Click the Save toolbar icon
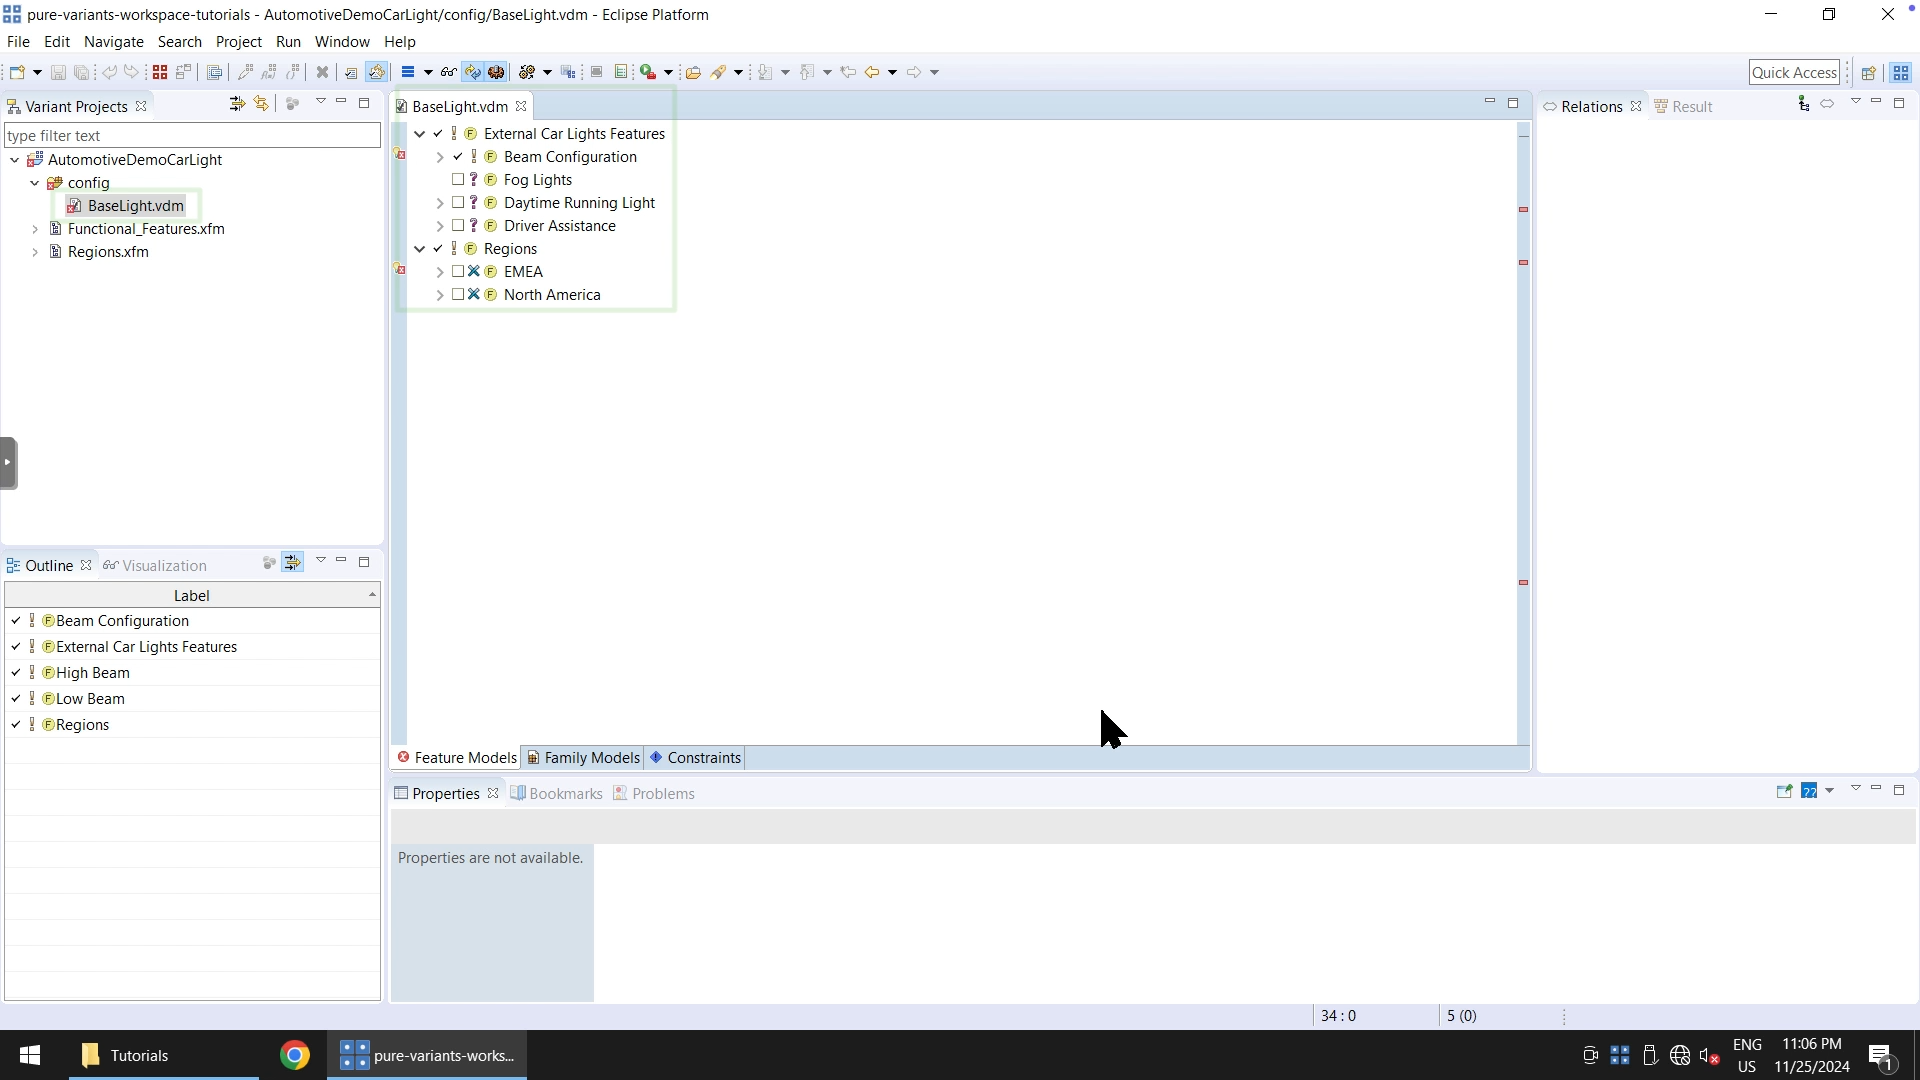The image size is (1920, 1080). tap(58, 72)
